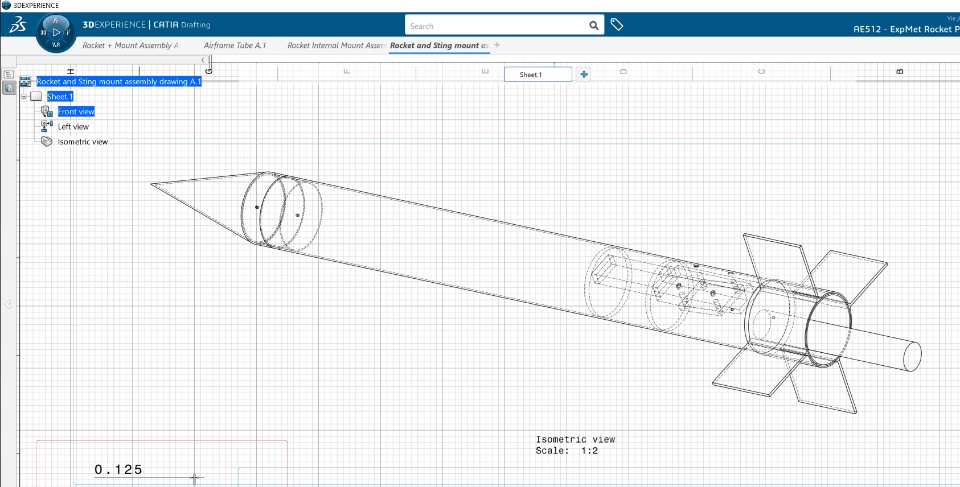Click the 0.125 dimension value
Screen dimensions: 960x487
tap(118, 470)
